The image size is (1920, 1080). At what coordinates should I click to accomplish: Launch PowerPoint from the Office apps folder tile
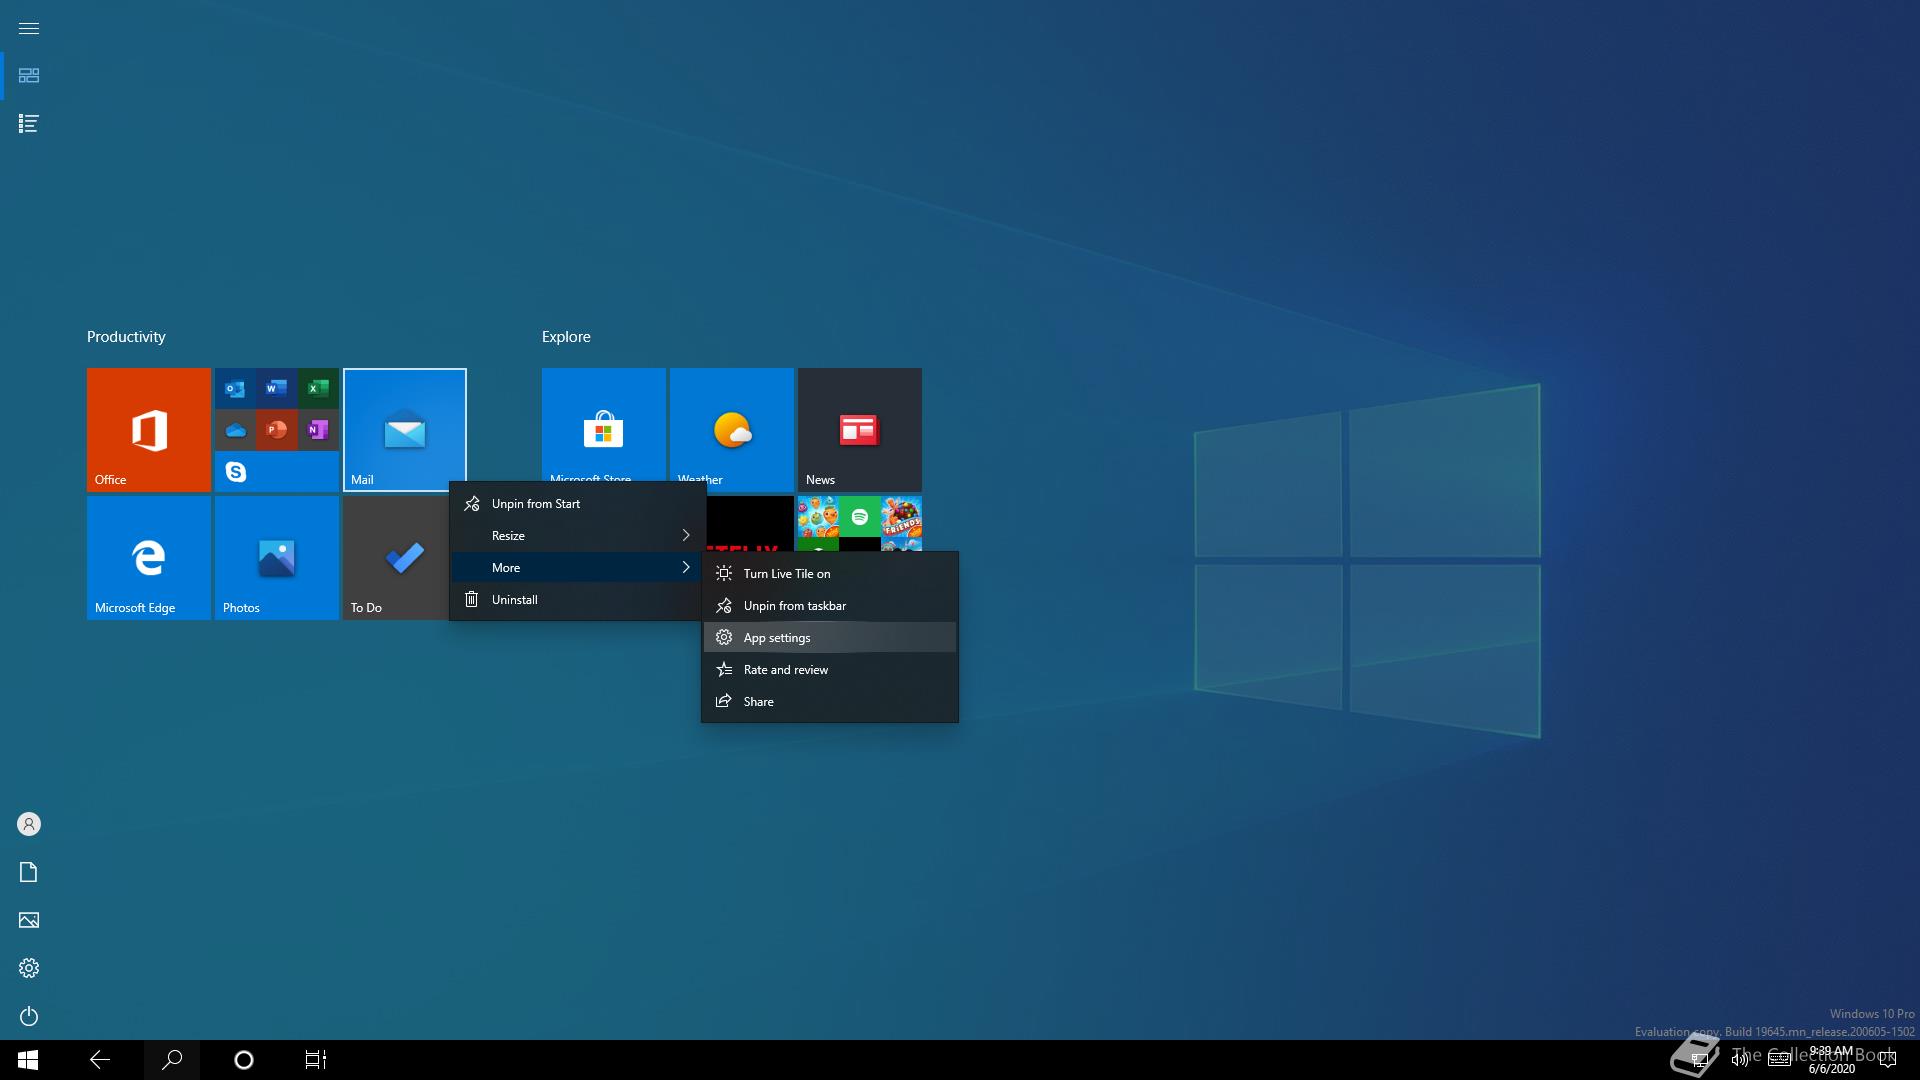pos(277,430)
